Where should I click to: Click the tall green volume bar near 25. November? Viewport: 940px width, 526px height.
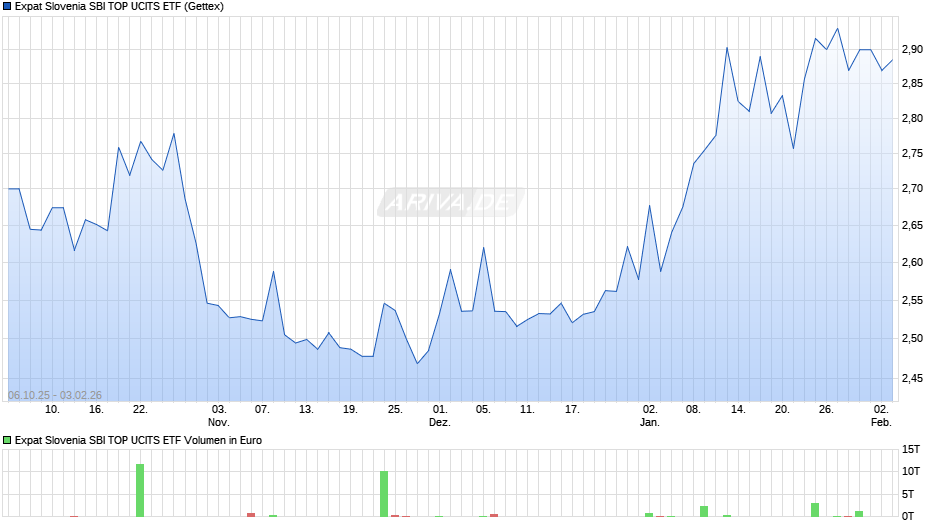384,494
